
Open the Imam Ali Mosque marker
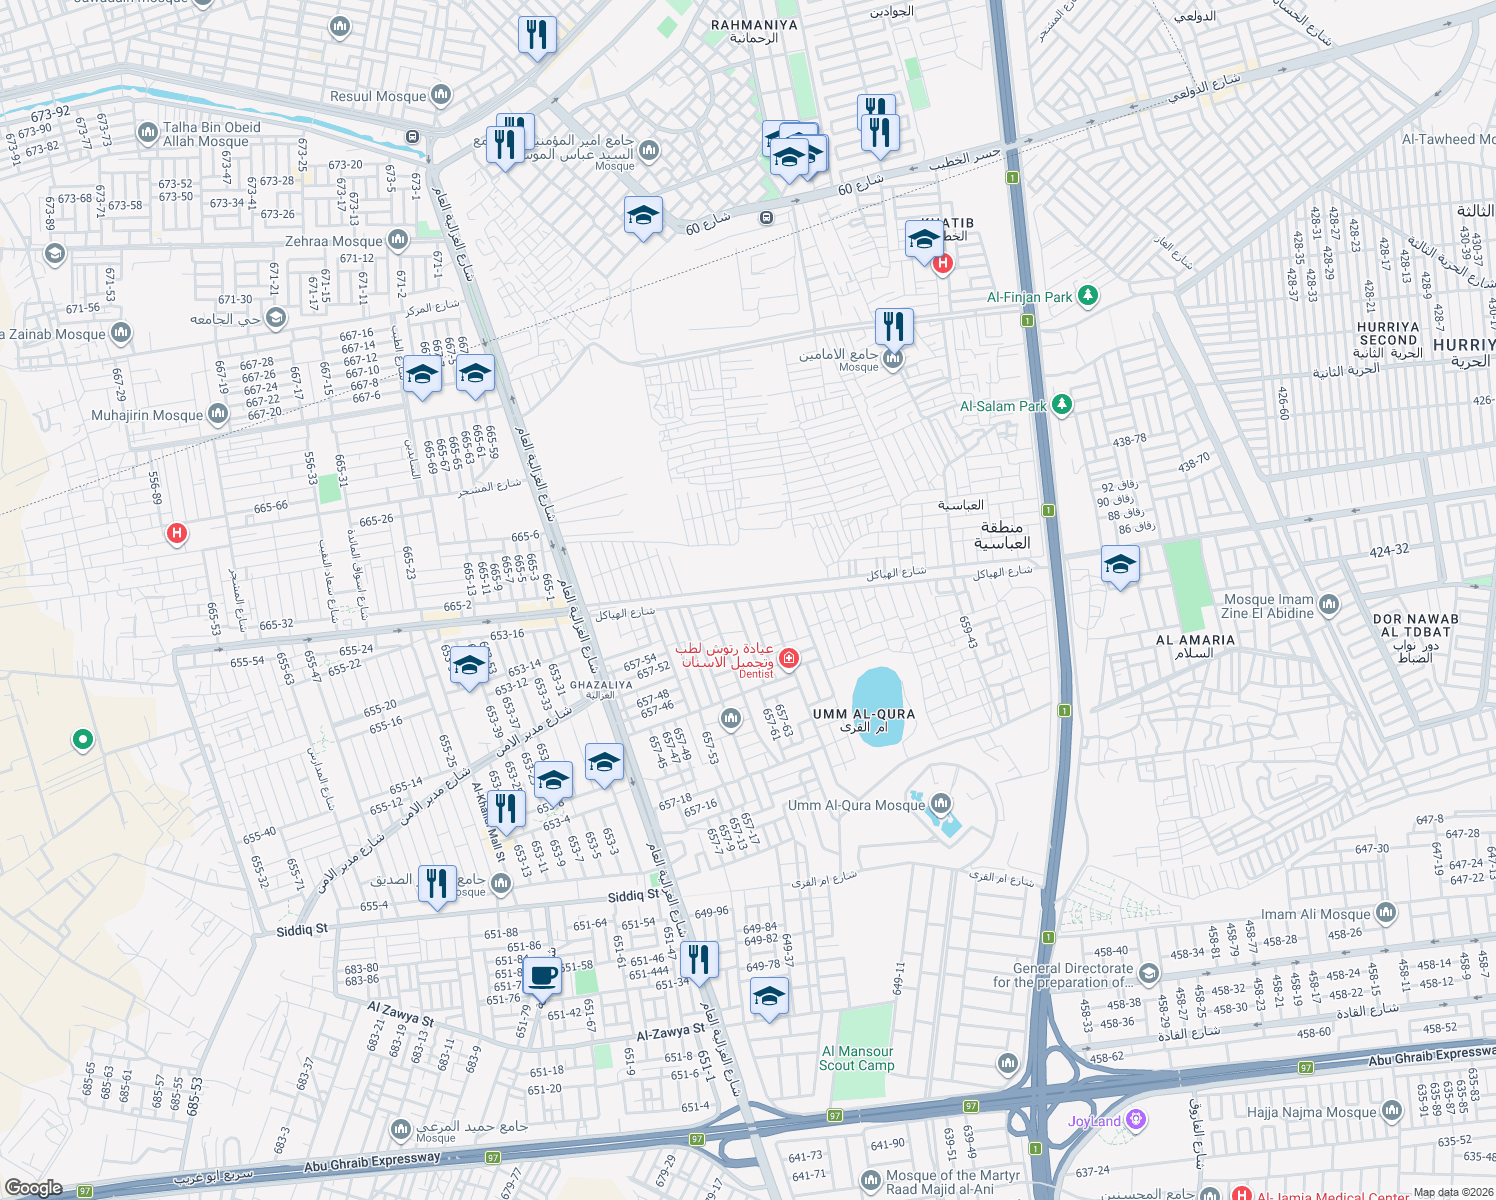point(1386,913)
